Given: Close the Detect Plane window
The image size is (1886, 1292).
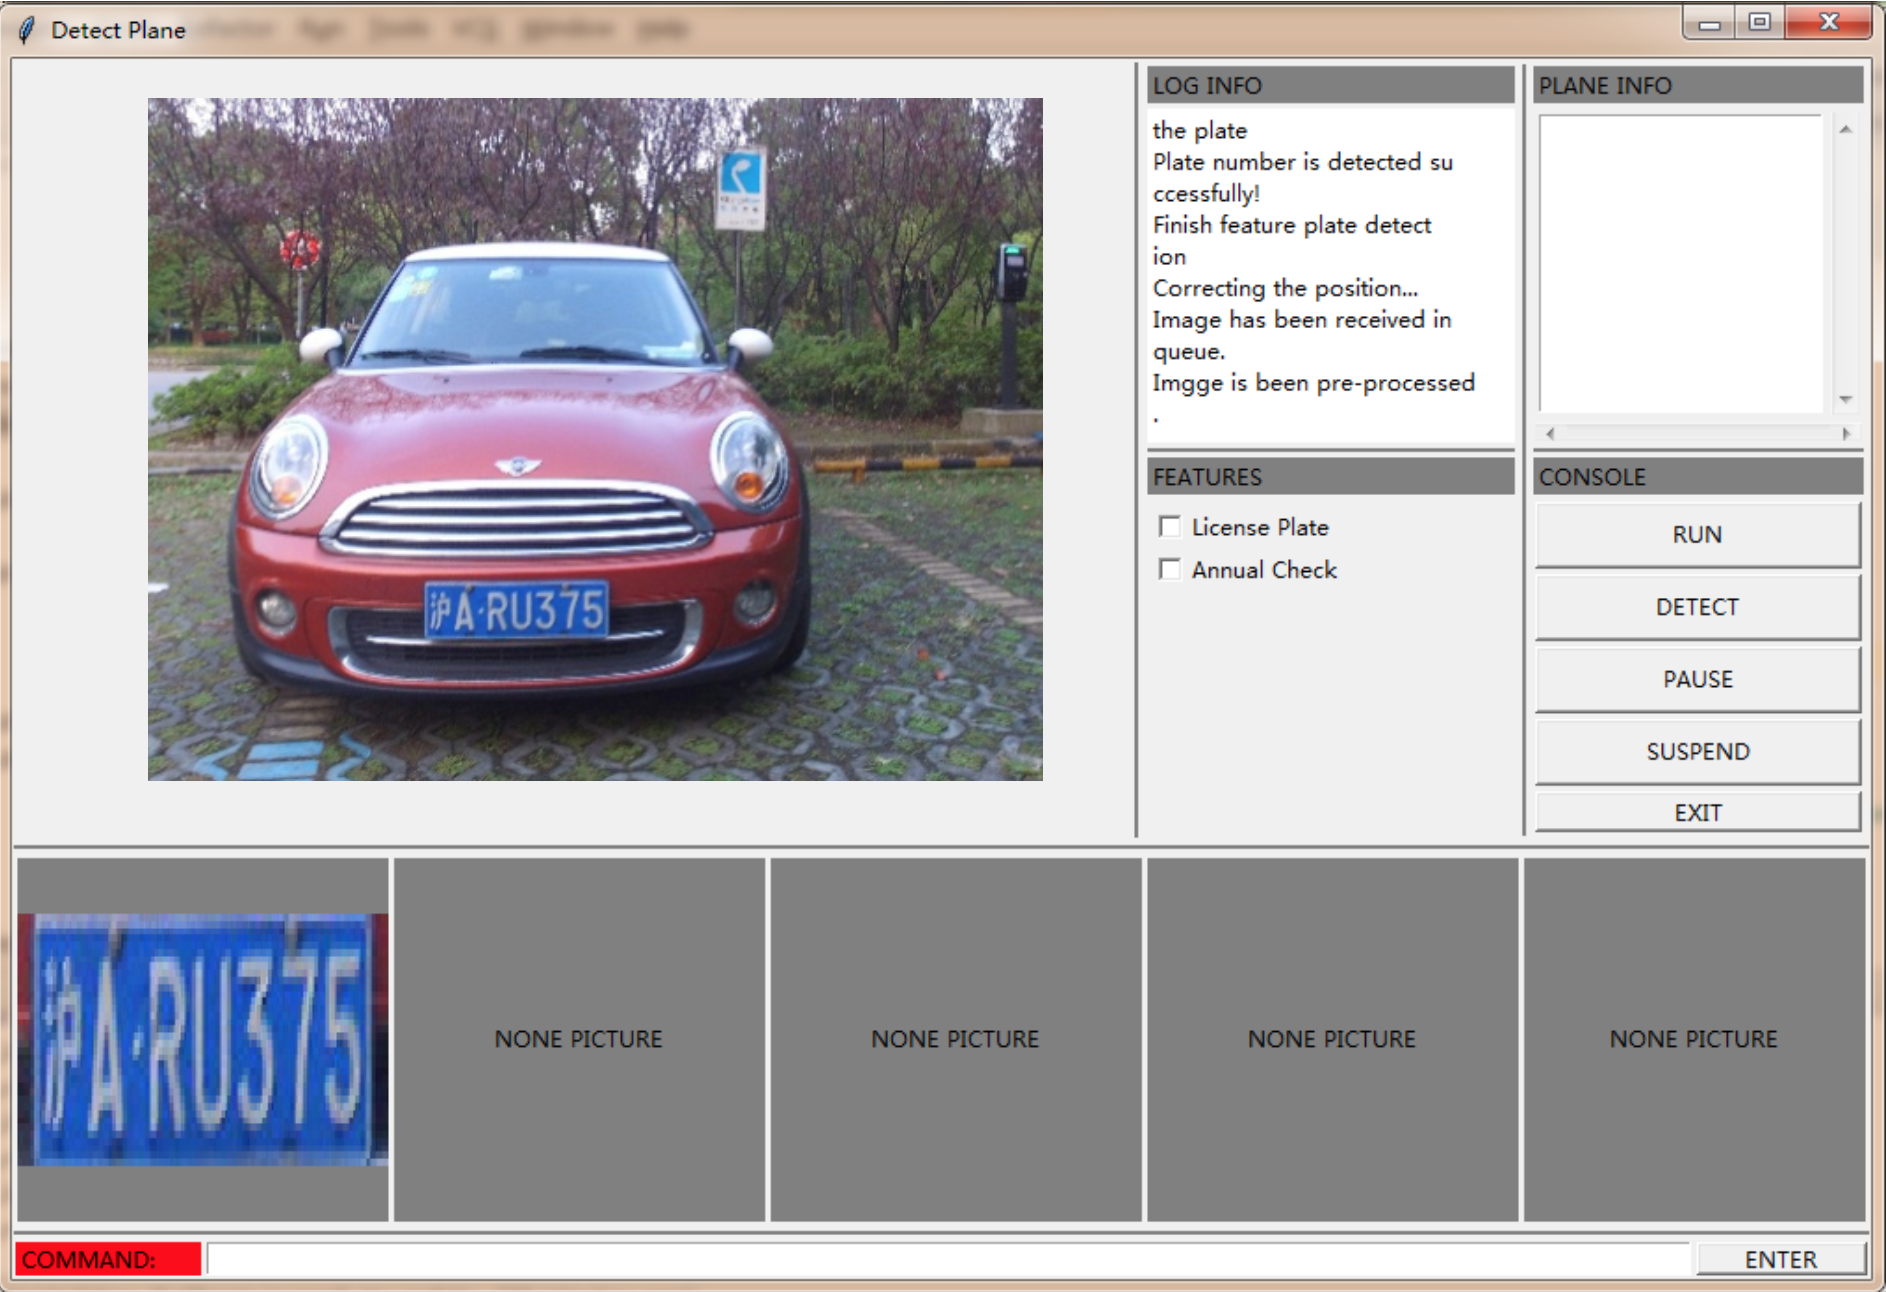Looking at the screenshot, I should point(1829,22).
